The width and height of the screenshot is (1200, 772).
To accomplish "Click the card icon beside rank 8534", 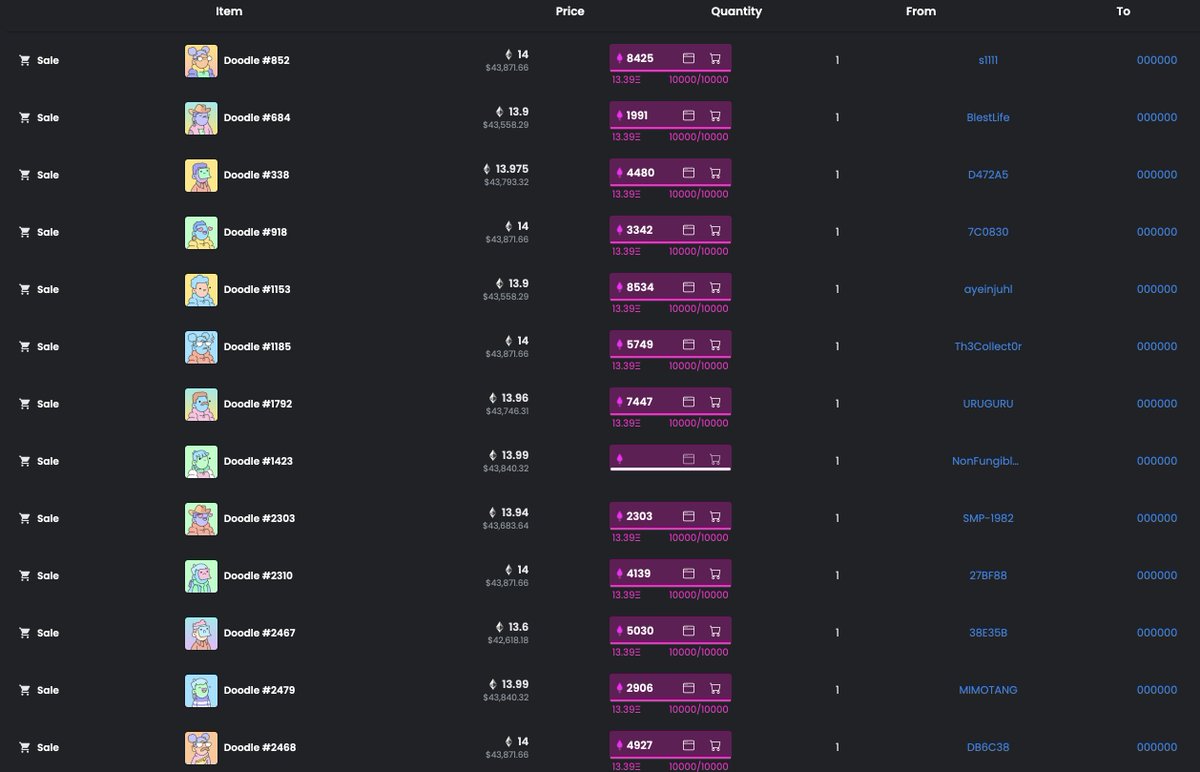I will click(x=688, y=287).
